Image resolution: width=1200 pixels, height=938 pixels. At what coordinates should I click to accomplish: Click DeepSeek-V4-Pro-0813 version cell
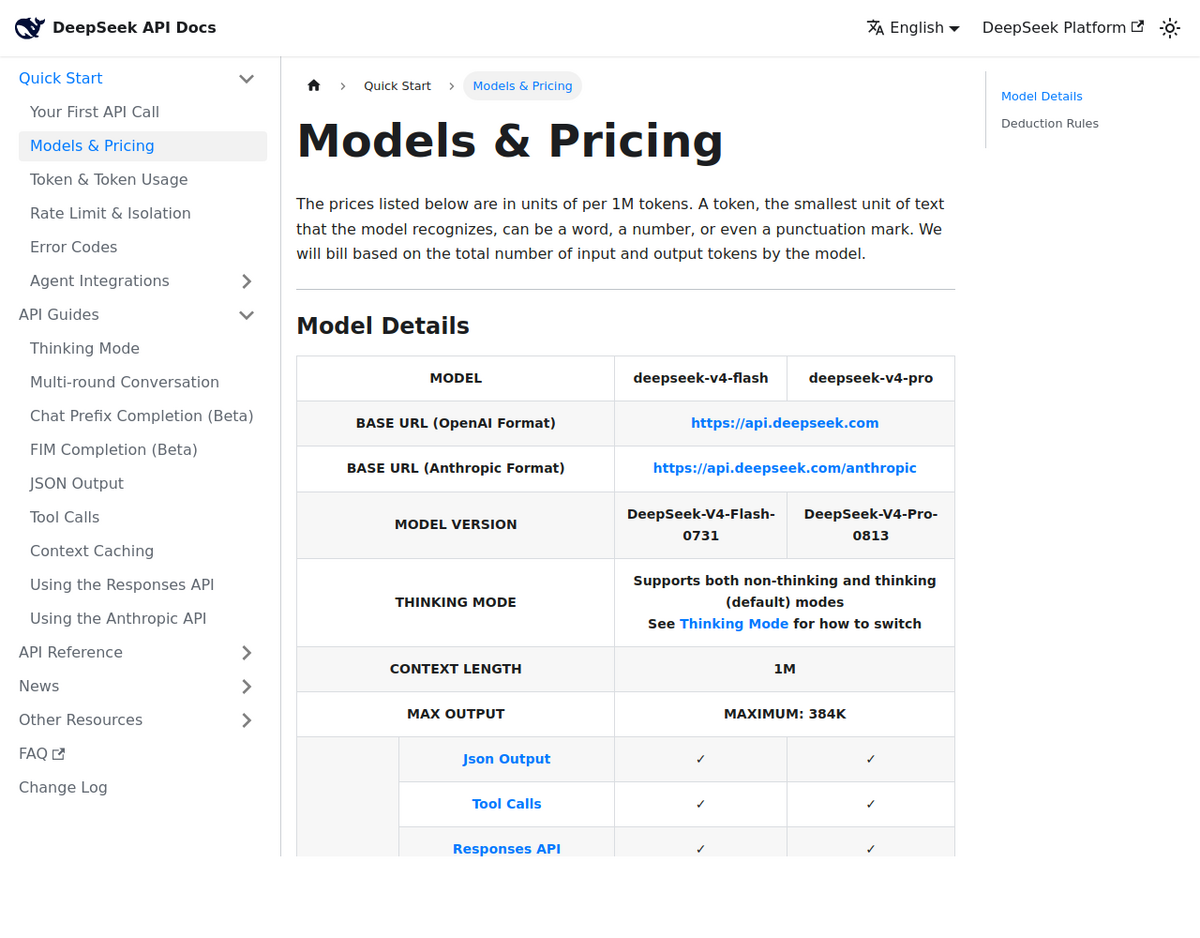click(x=871, y=525)
